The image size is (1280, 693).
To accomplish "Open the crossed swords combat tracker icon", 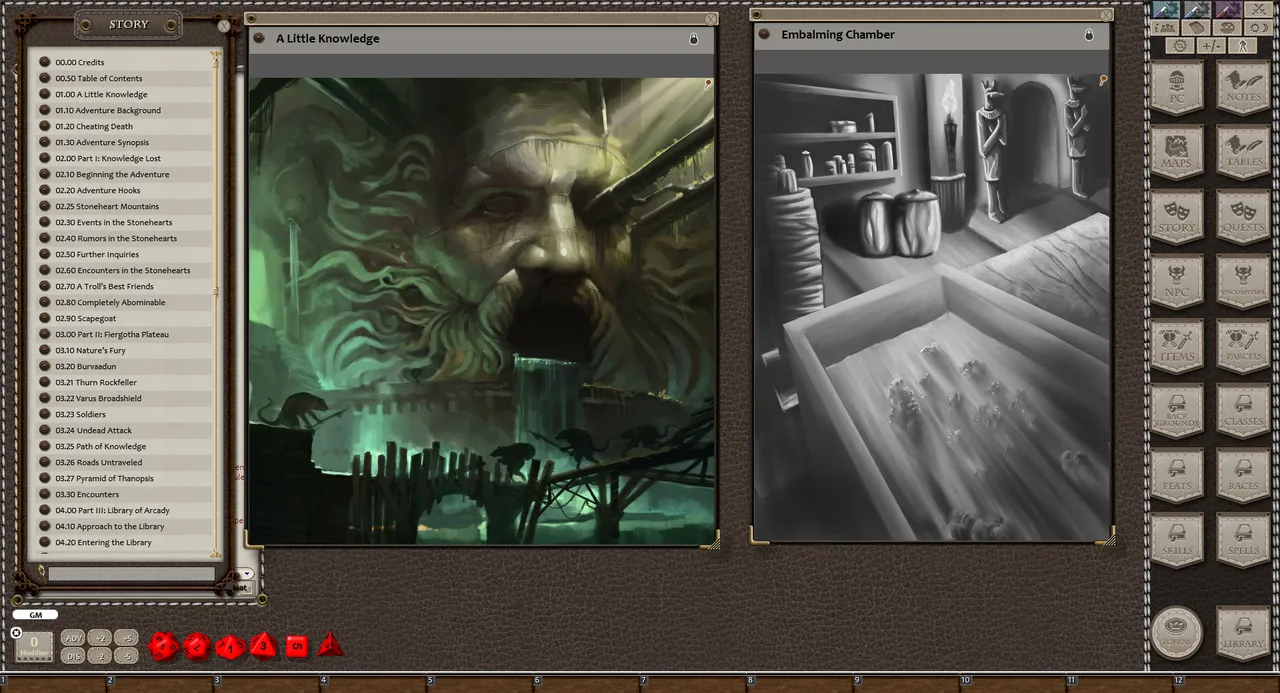I will click(x=1258, y=10).
